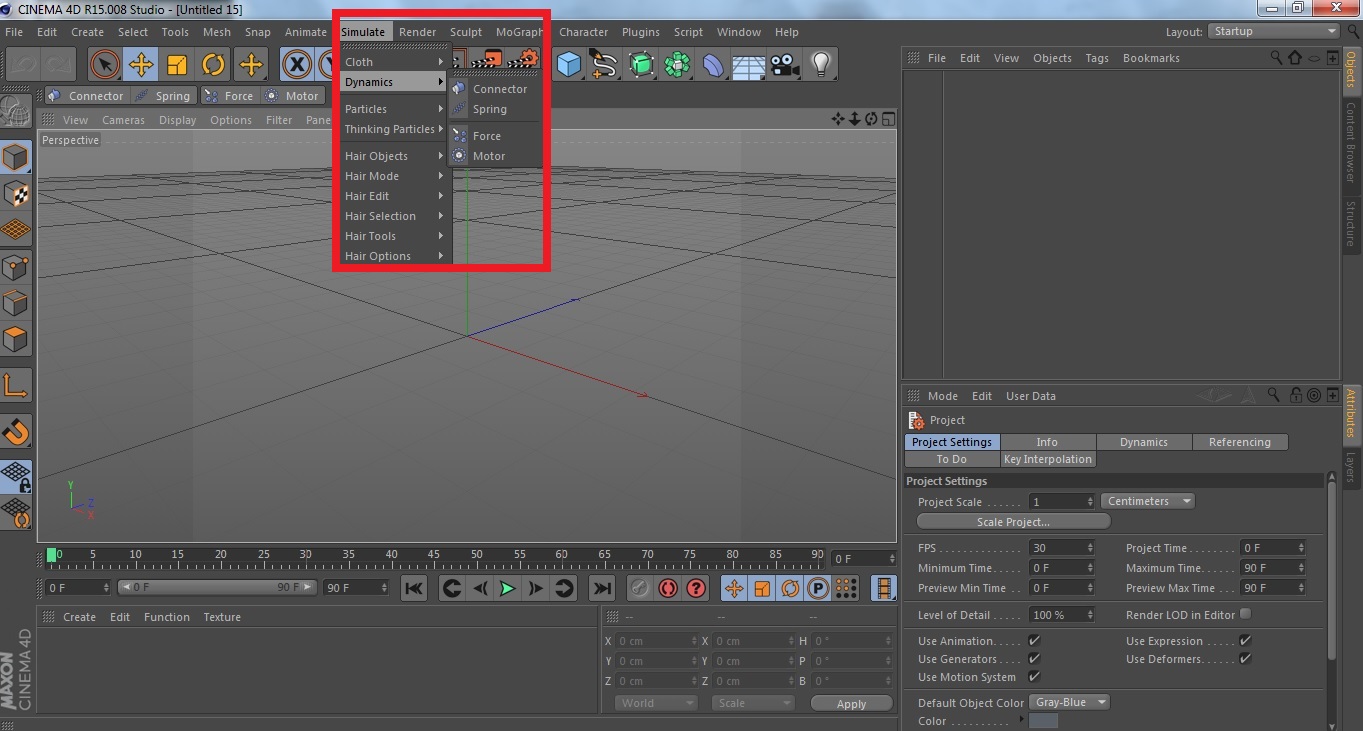Open the Default Object Color dropdown
The height and width of the screenshot is (731, 1363).
tap(1069, 702)
